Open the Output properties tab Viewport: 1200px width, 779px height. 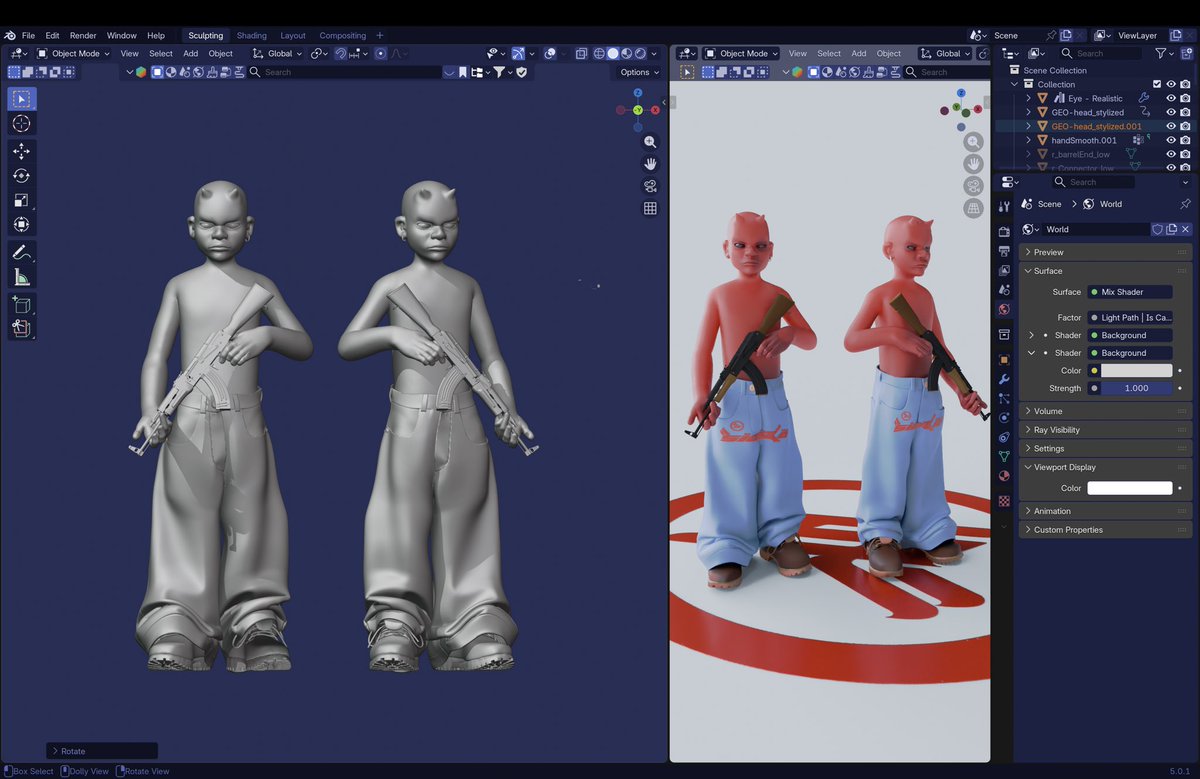click(1004, 251)
